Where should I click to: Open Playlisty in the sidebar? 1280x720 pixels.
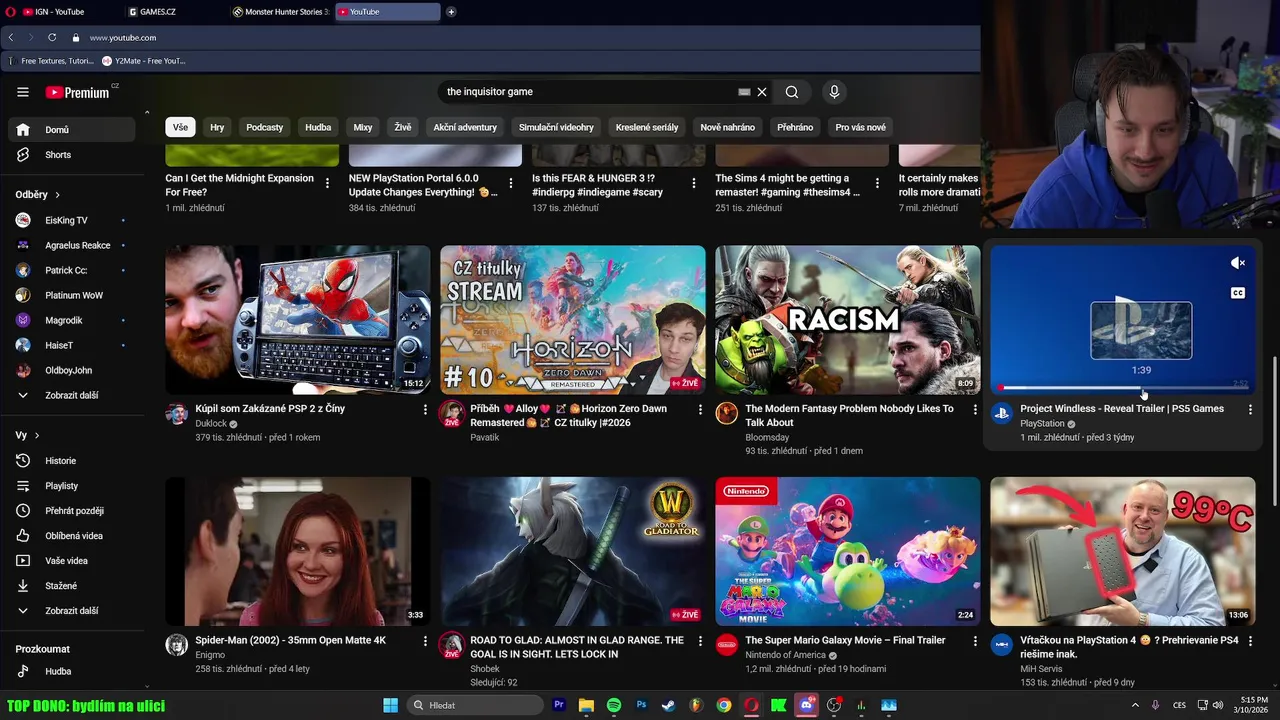click(x=71, y=486)
